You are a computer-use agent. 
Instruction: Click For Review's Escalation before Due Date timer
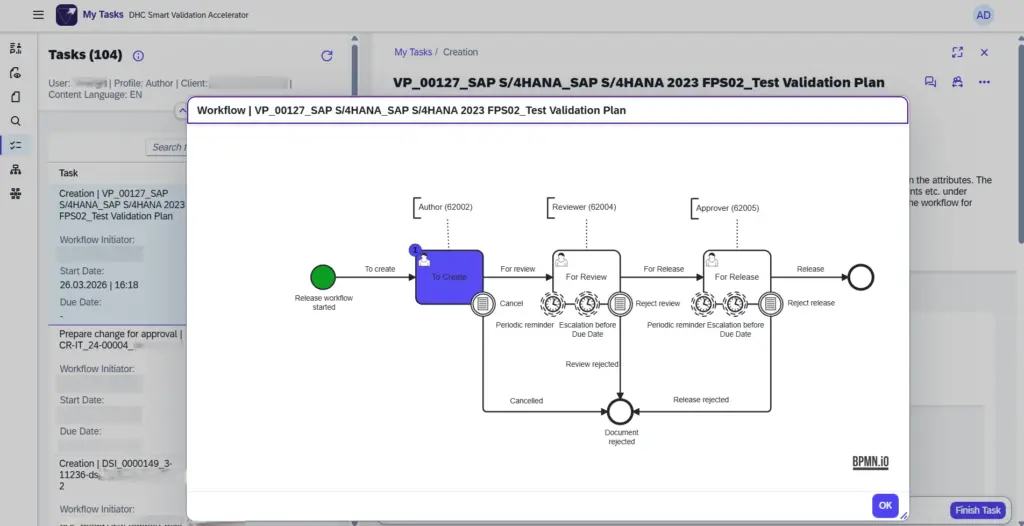click(587, 304)
